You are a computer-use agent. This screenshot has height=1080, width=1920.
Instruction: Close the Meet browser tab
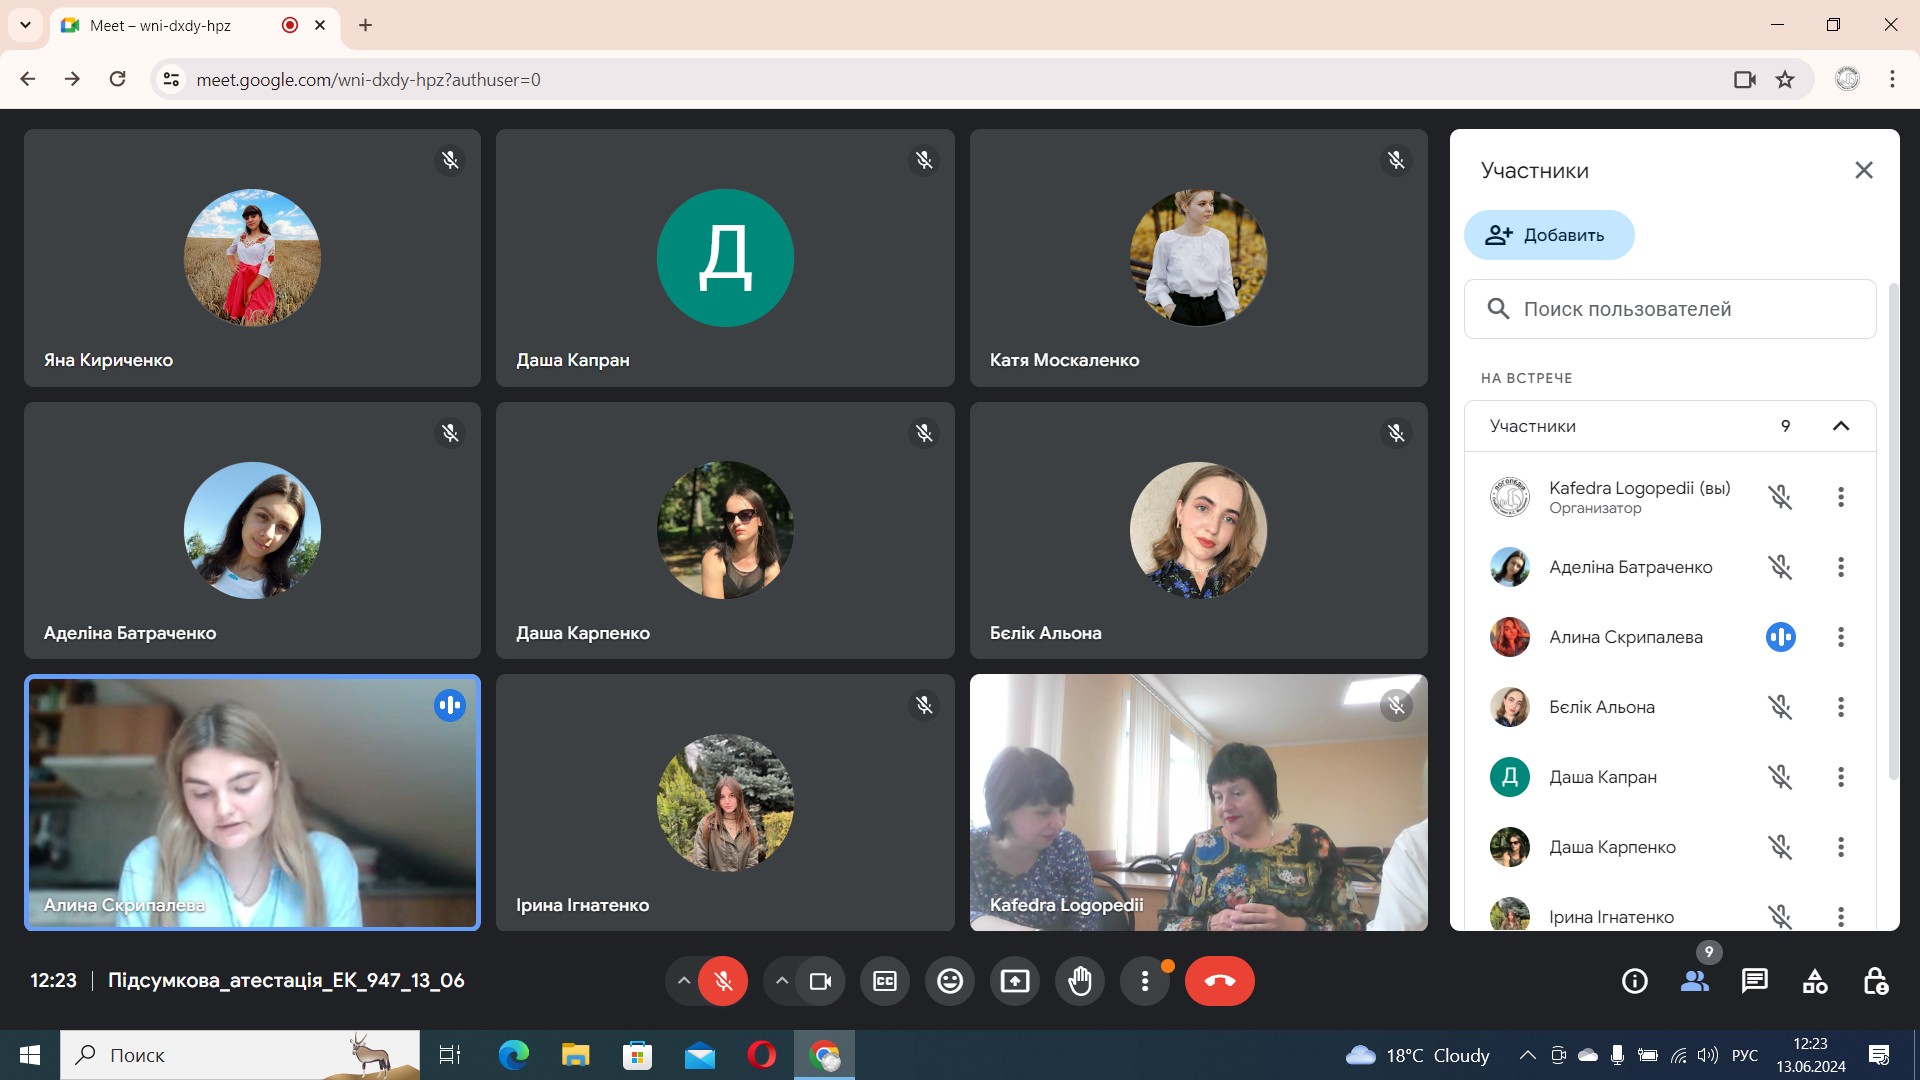pyautogui.click(x=320, y=25)
